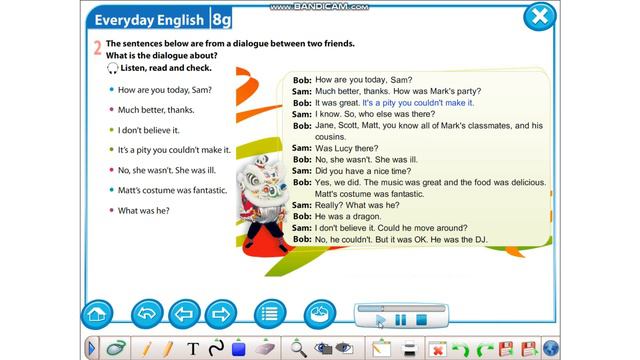The image size is (640, 360).
Task: Click the black and white curtain icon
Action: (x=409, y=349)
